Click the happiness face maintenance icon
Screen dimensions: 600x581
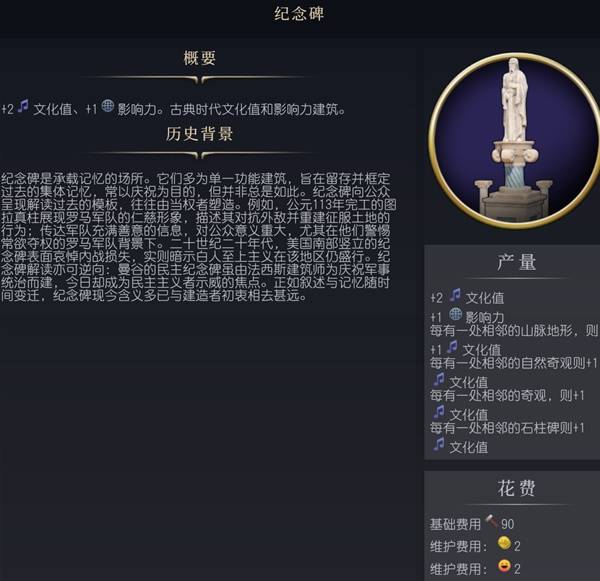[x=504, y=566]
